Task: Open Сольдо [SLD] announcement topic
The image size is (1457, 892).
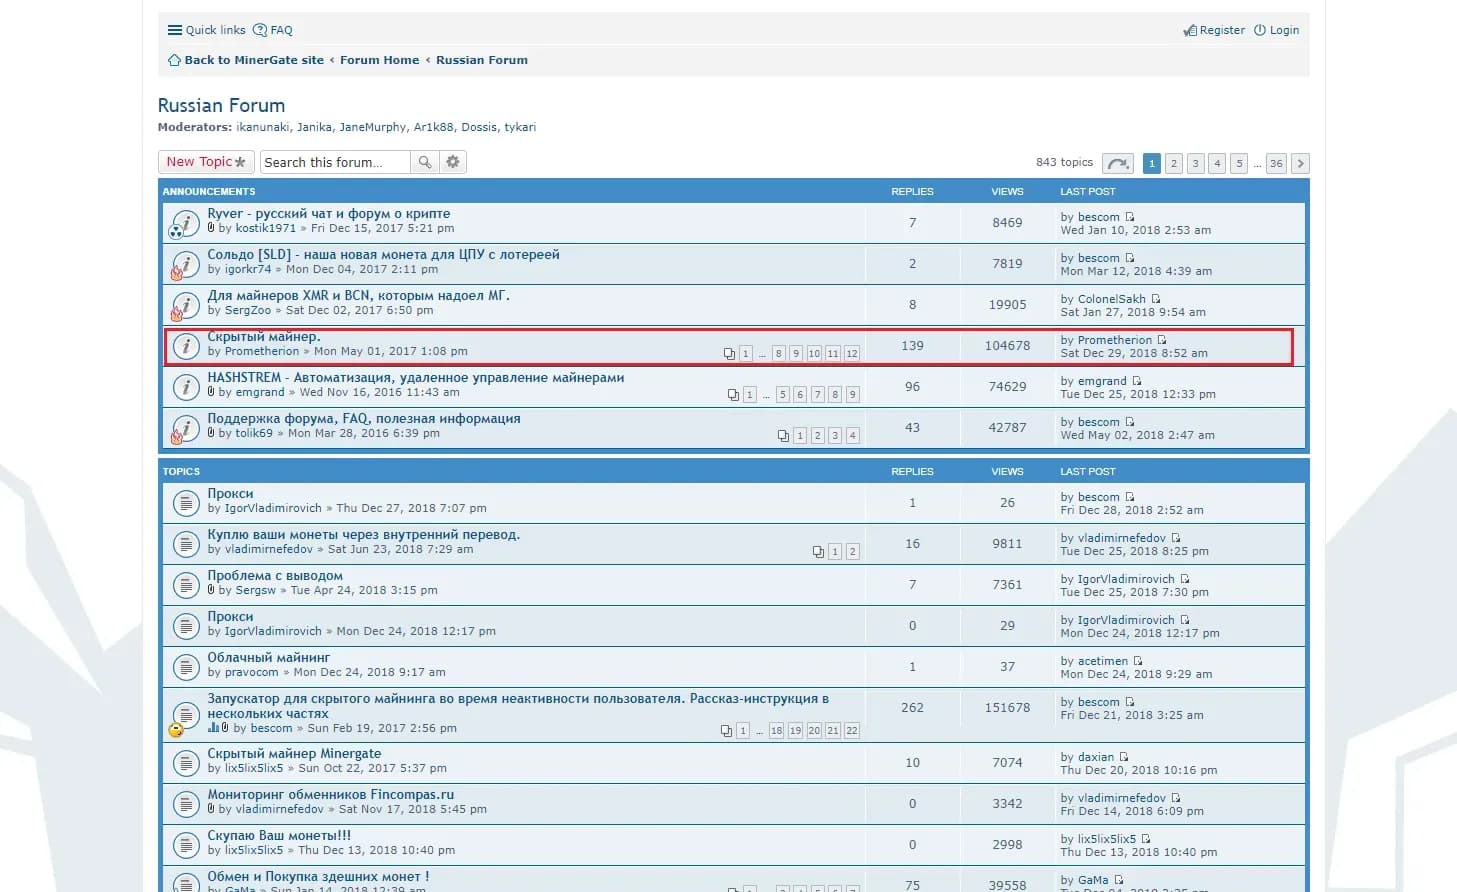Action: point(383,255)
